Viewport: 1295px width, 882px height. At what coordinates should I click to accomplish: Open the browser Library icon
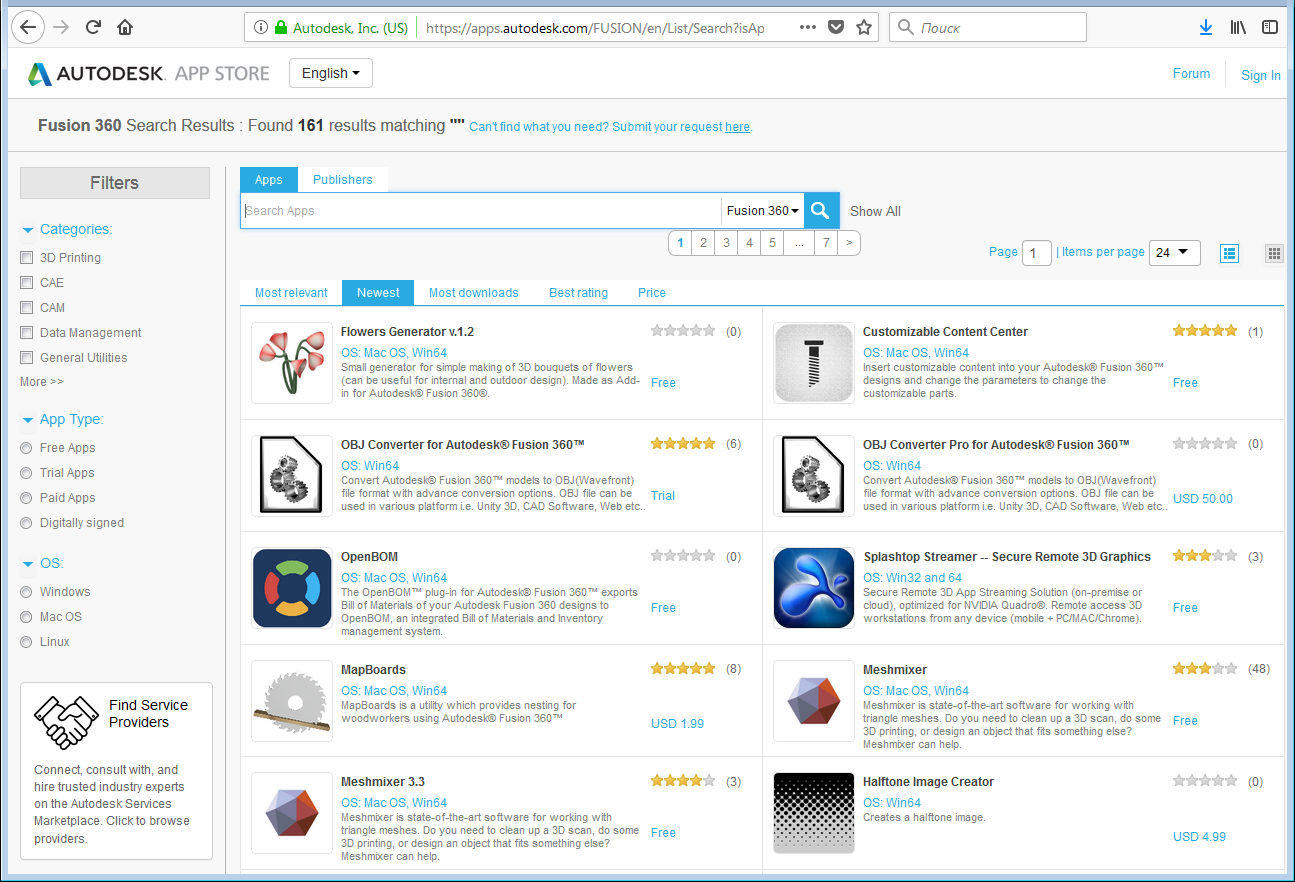pos(1238,27)
